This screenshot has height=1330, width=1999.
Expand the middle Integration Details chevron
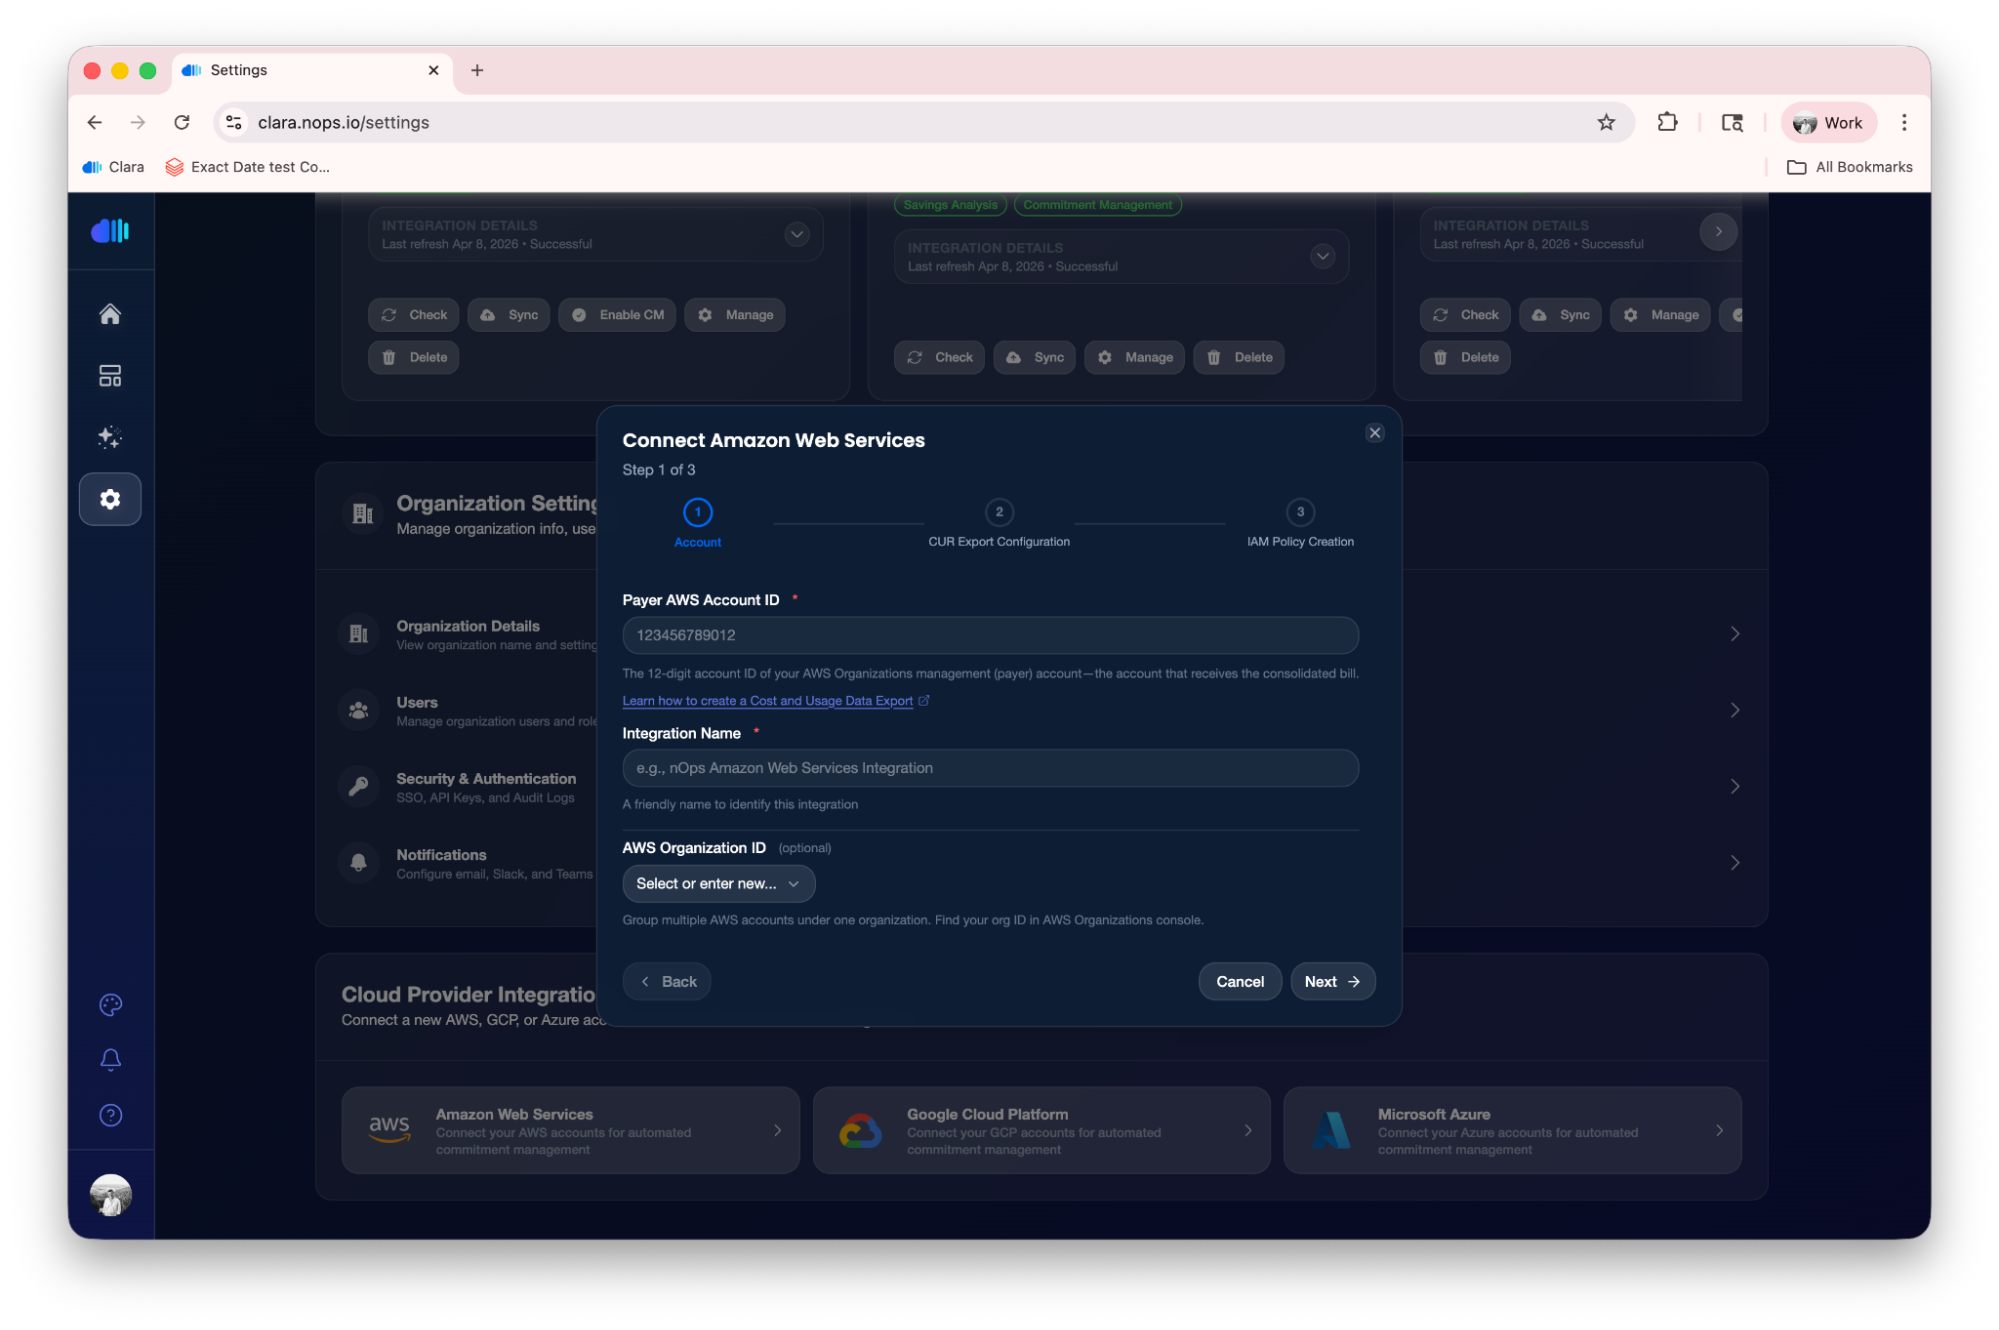tap(1322, 257)
